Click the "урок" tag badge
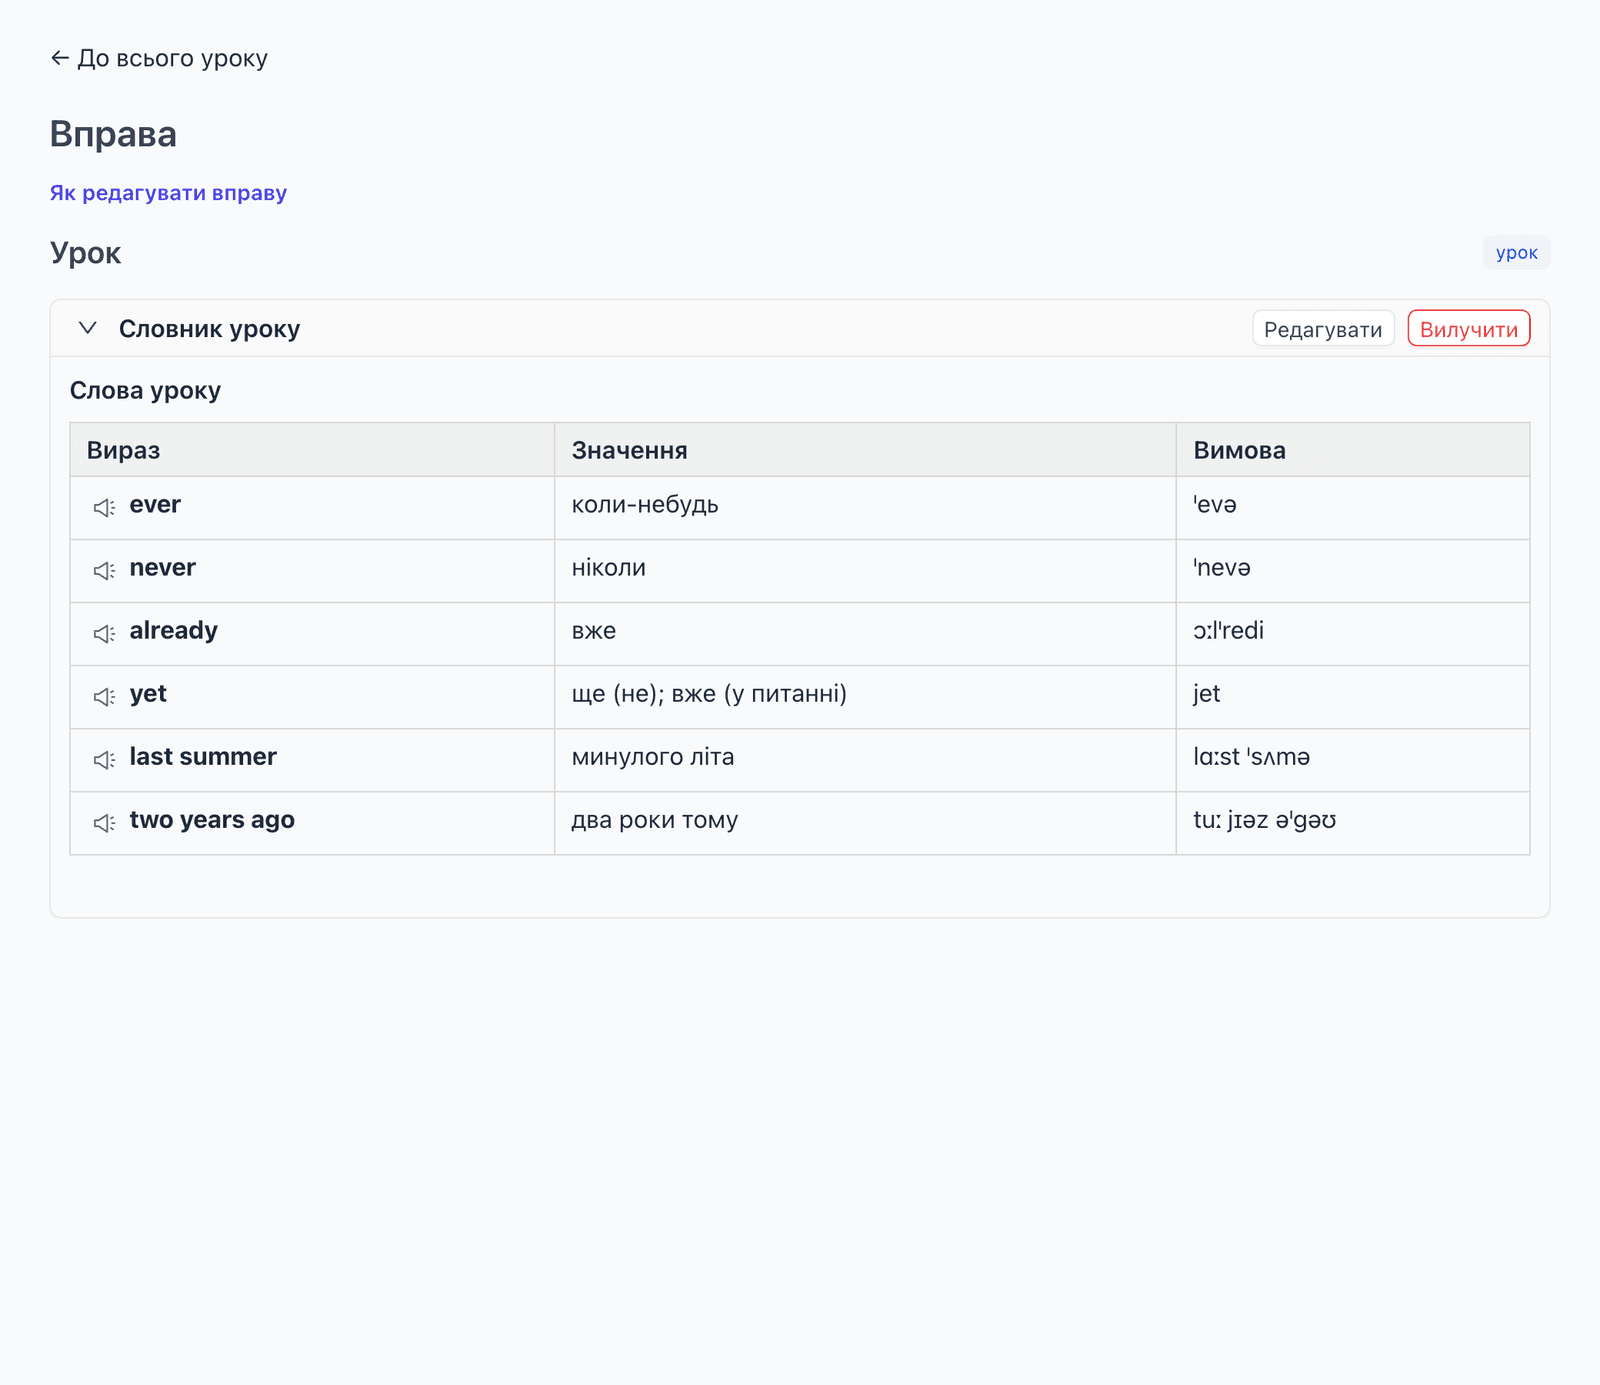The height and width of the screenshot is (1385, 1600). pos(1516,253)
